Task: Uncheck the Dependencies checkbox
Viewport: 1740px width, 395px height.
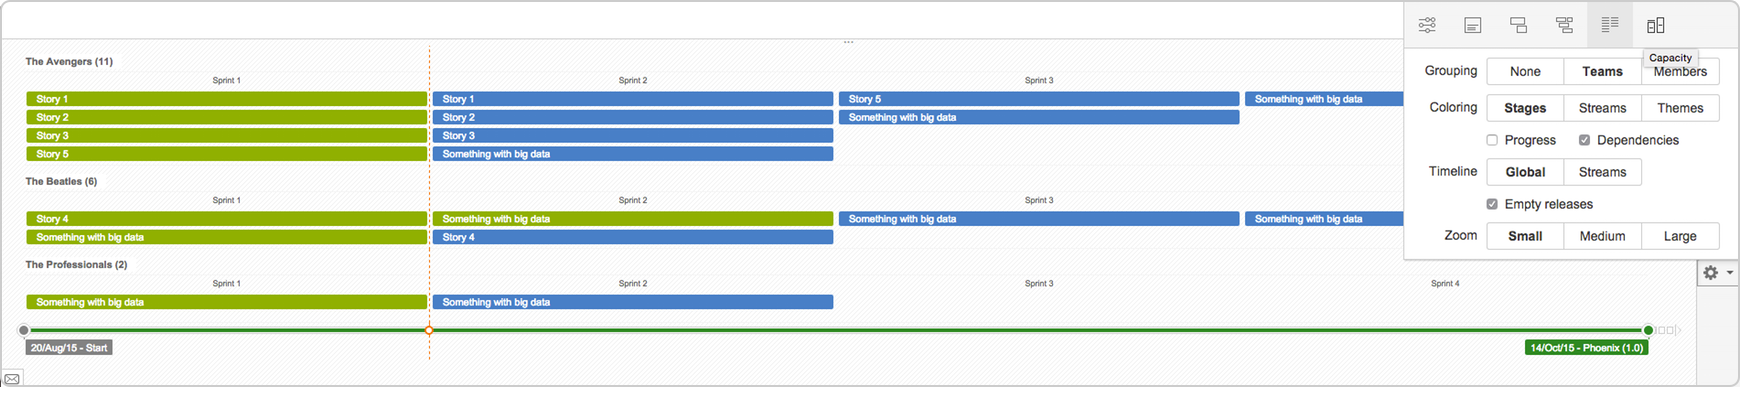Action: pyautogui.click(x=1584, y=140)
